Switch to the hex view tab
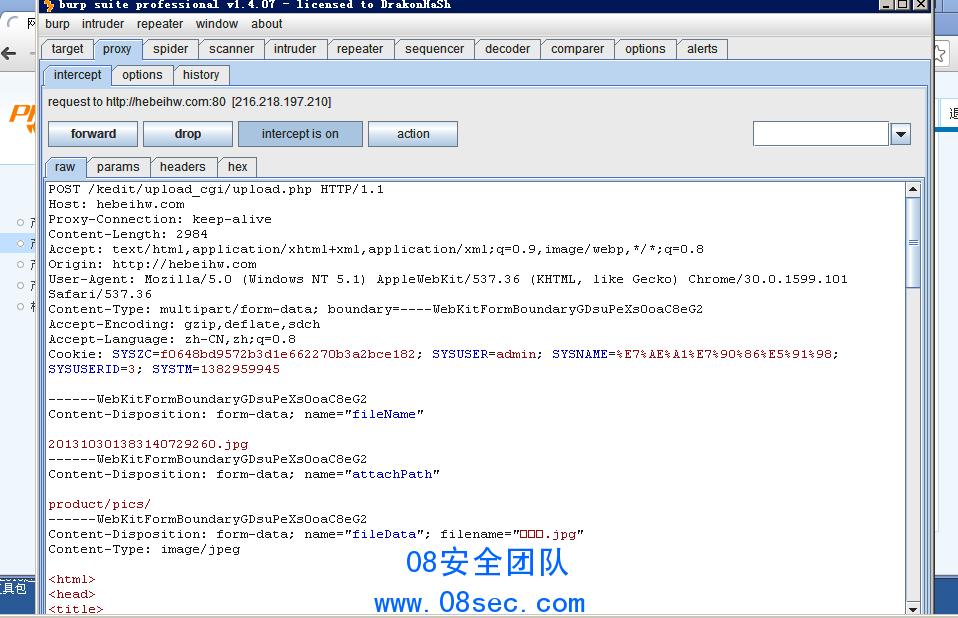 (x=238, y=167)
